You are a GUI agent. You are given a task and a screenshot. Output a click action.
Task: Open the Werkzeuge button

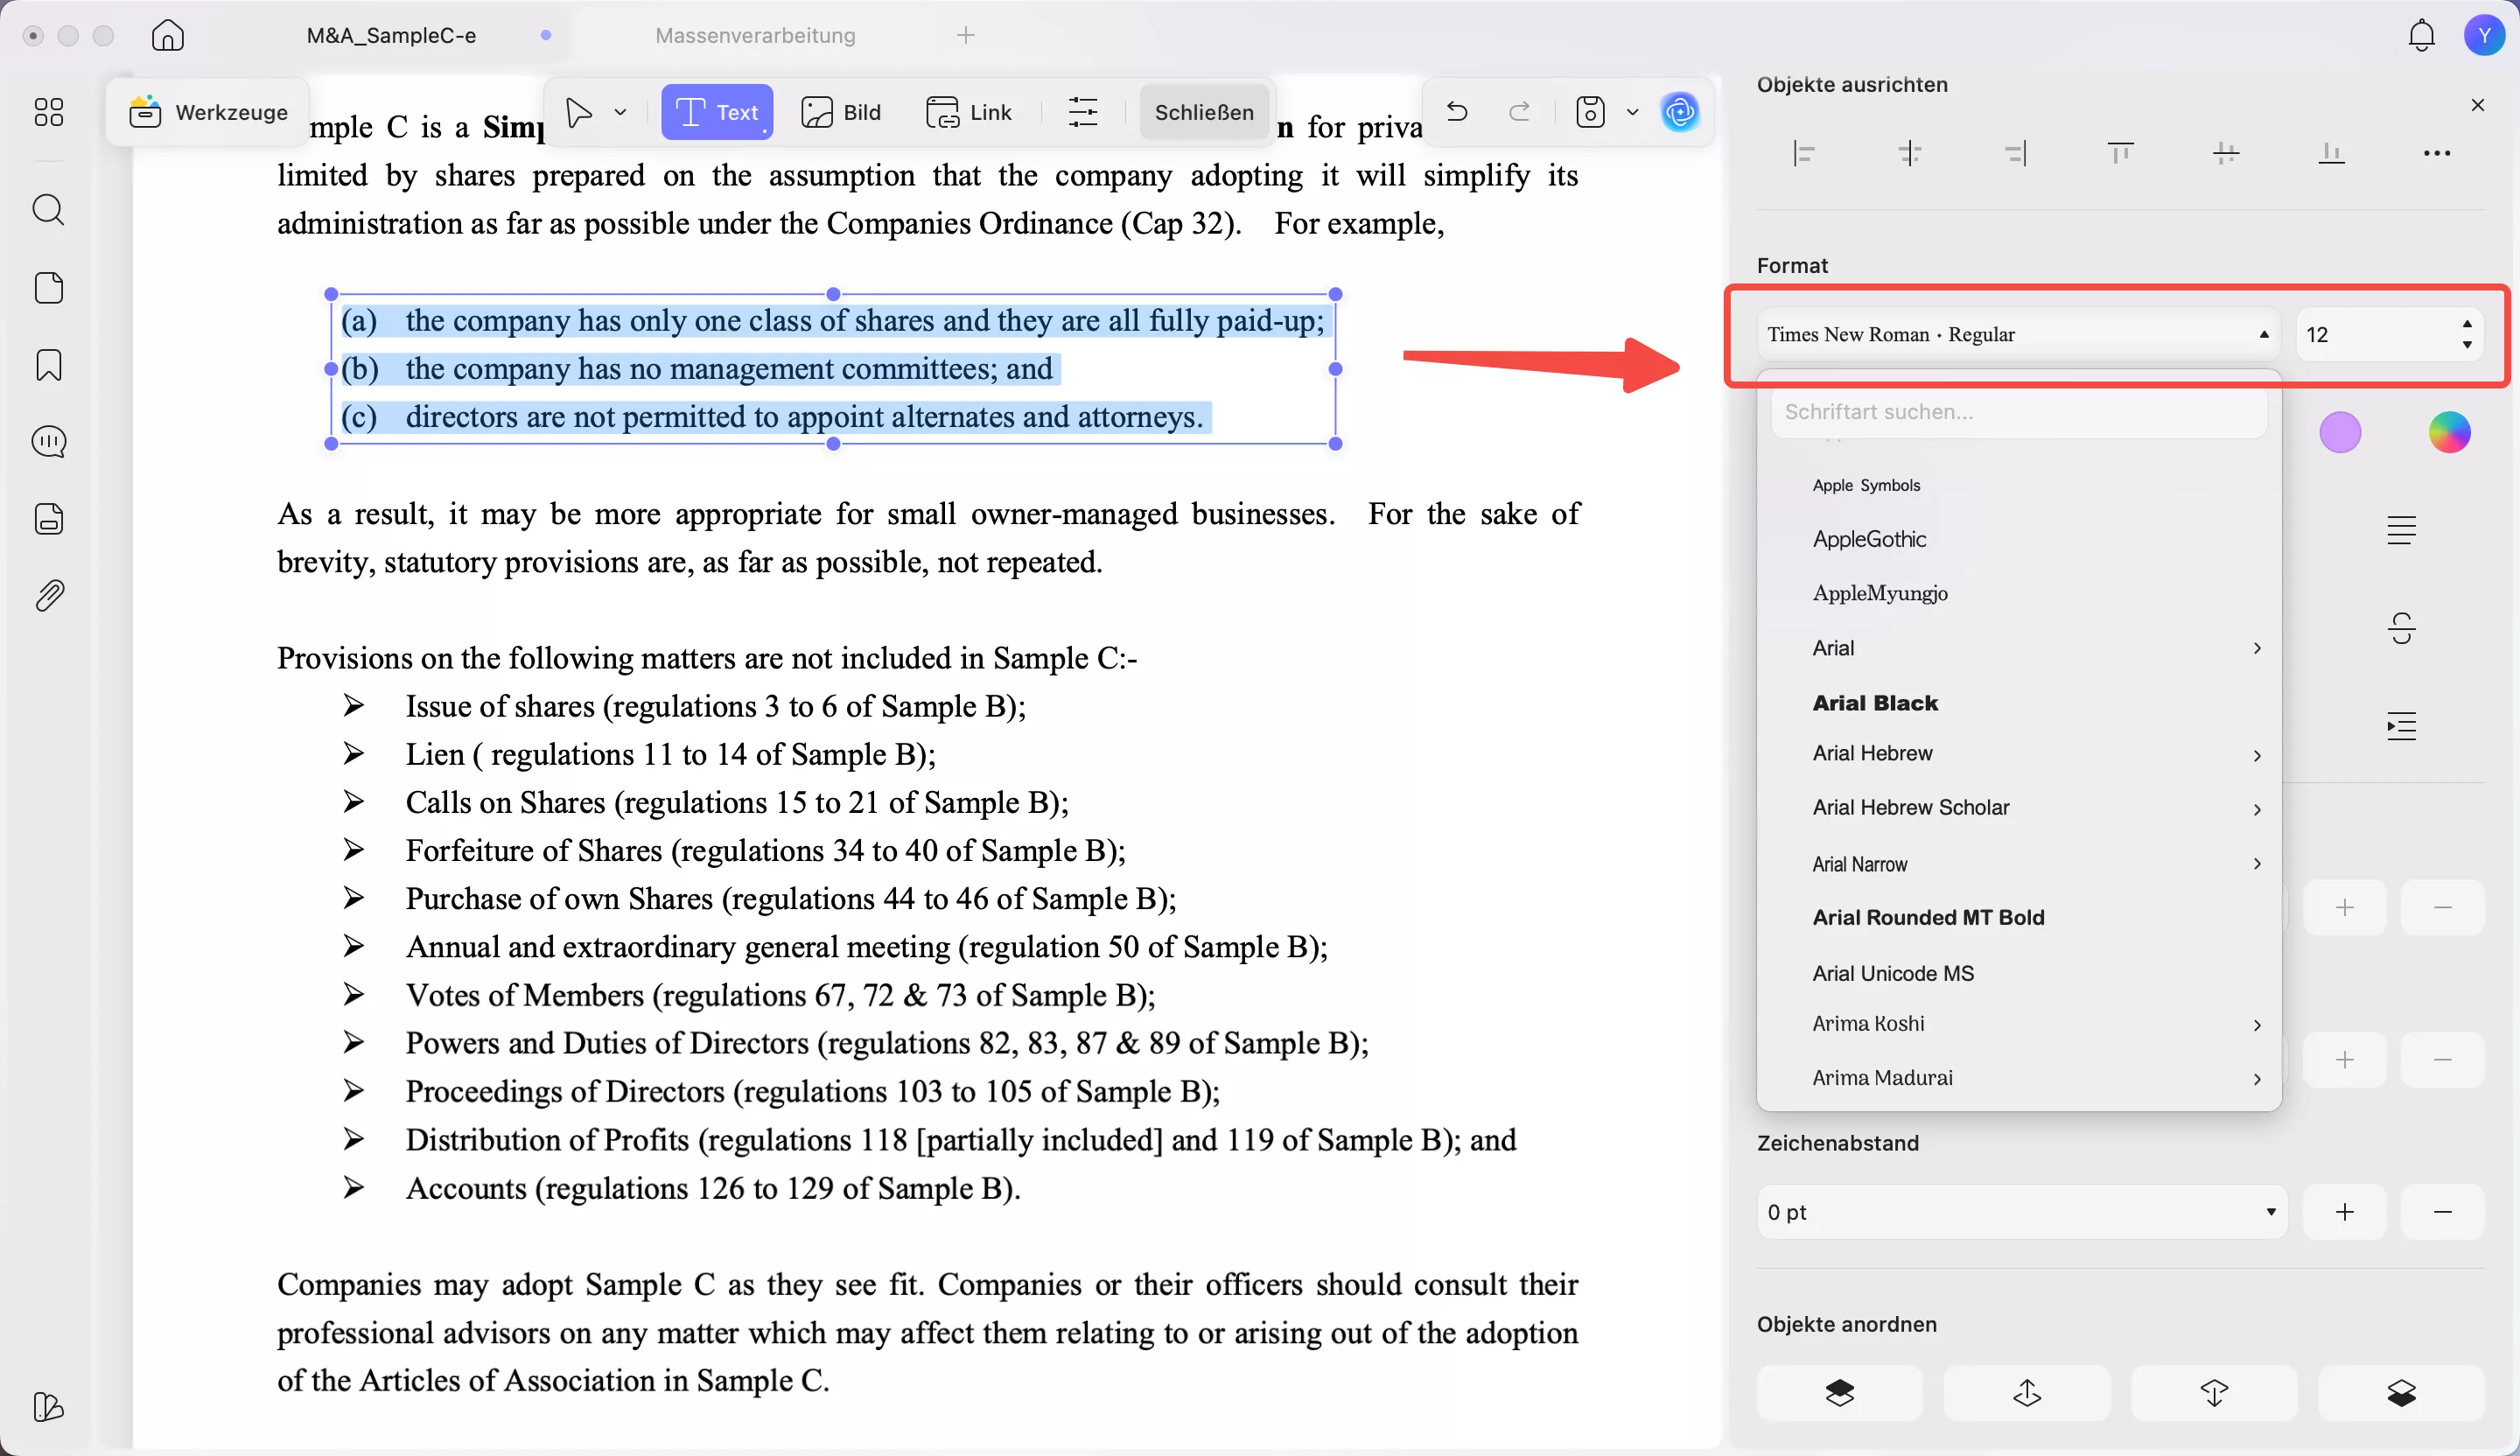pyautogui.click(x=208, y=112)
